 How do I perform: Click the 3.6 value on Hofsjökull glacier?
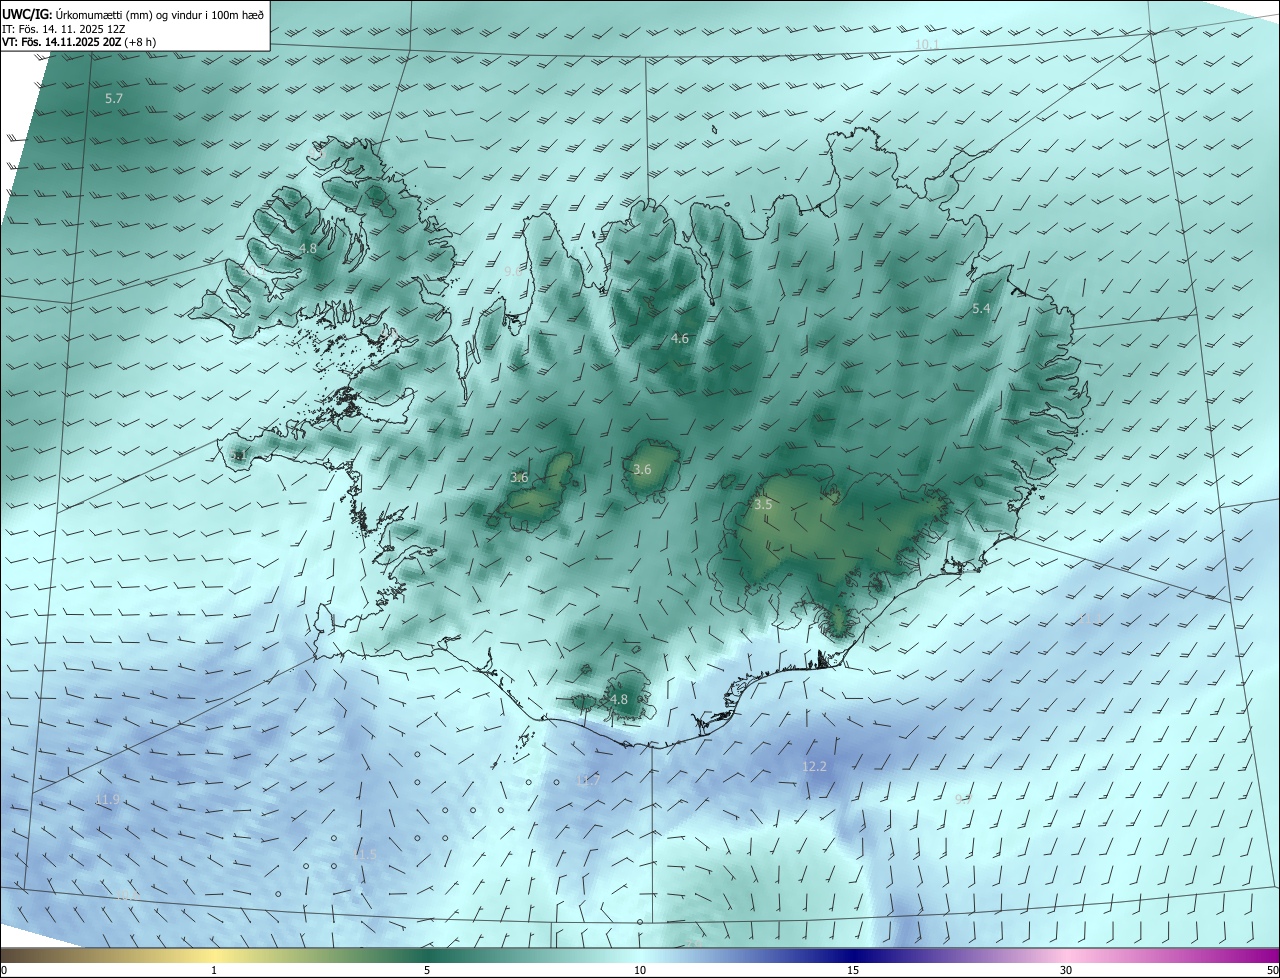tap(642, 470)
